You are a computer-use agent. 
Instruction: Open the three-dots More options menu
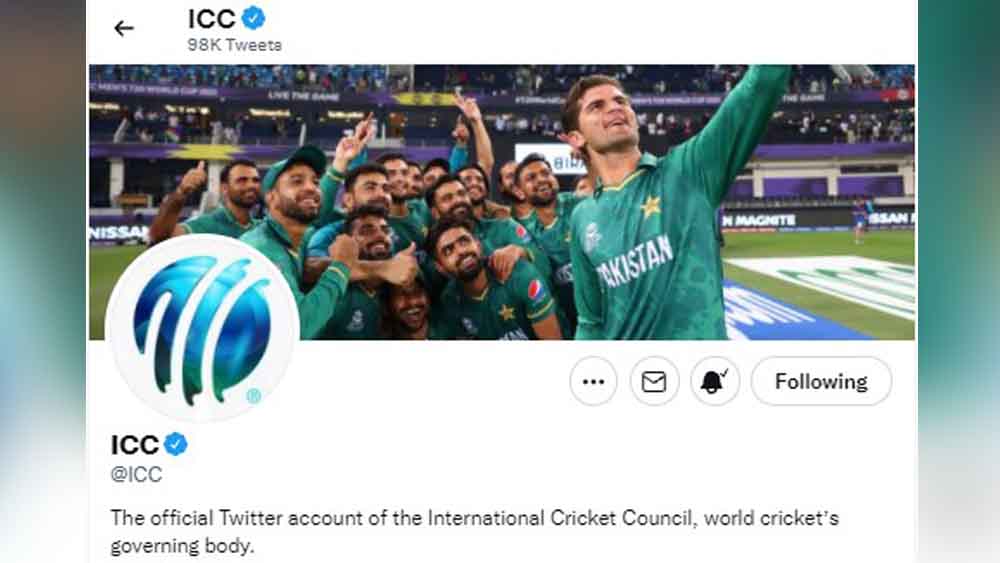pos(593,382)
